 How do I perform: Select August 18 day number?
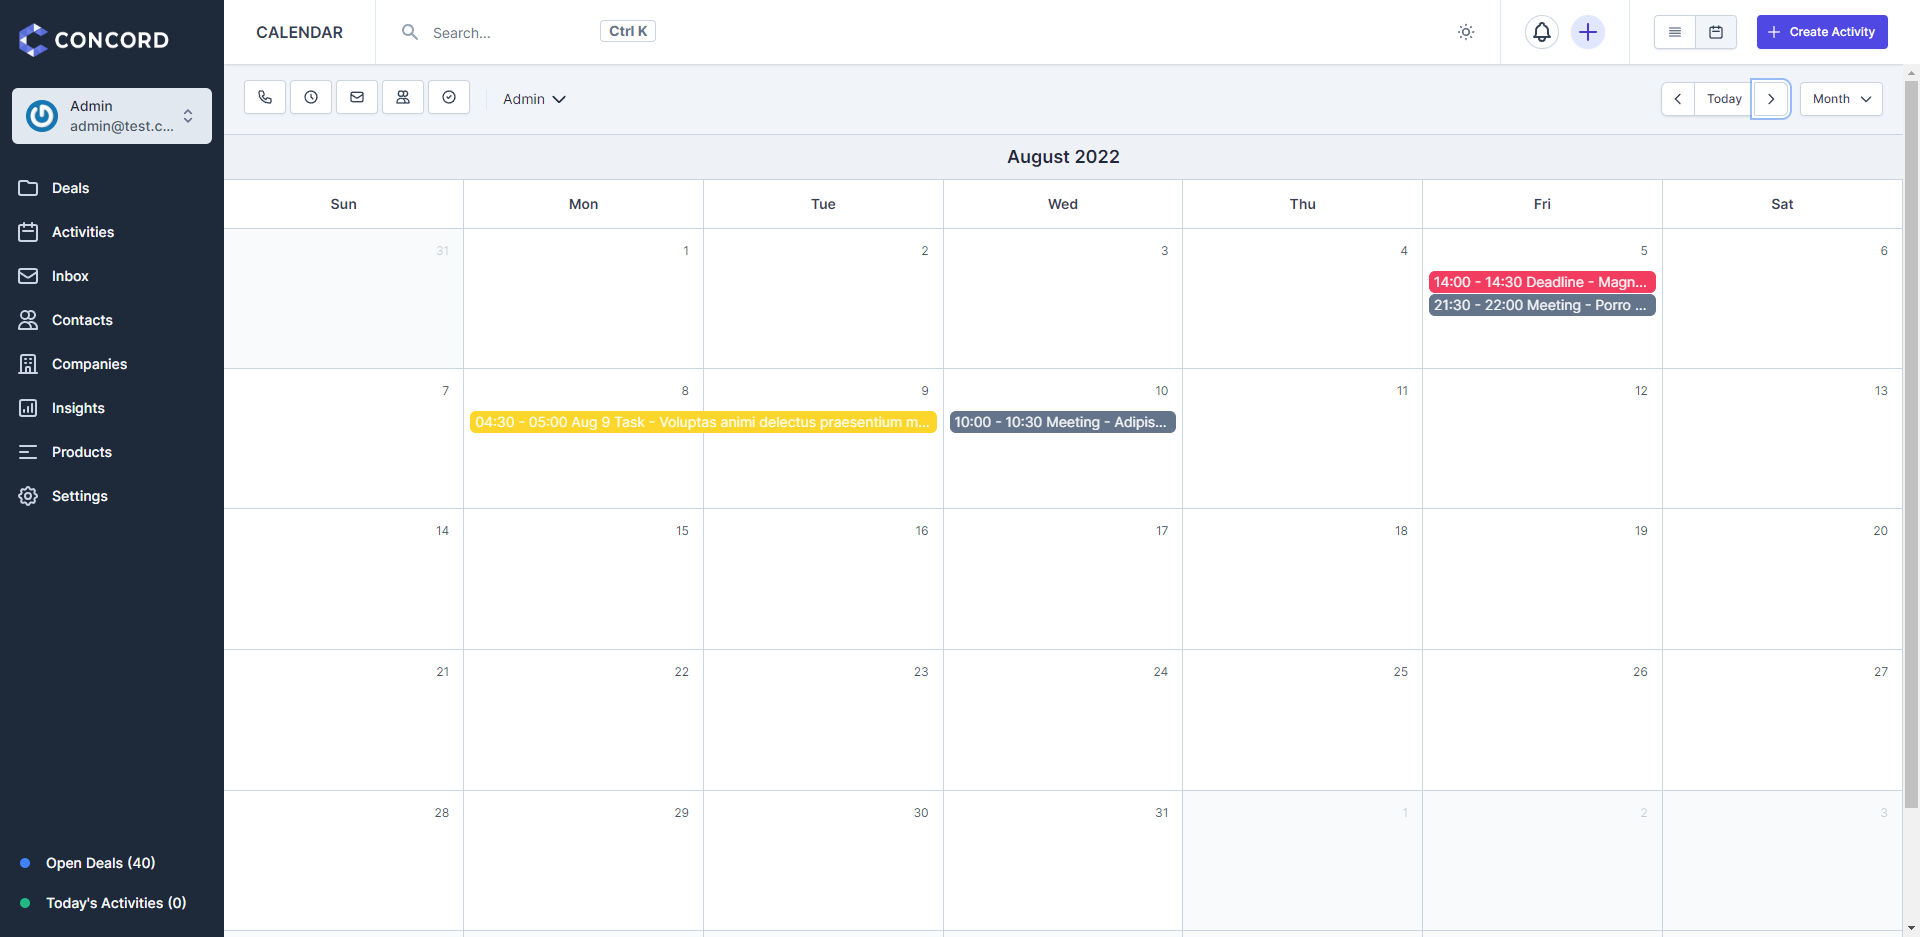coord(1401,531)
